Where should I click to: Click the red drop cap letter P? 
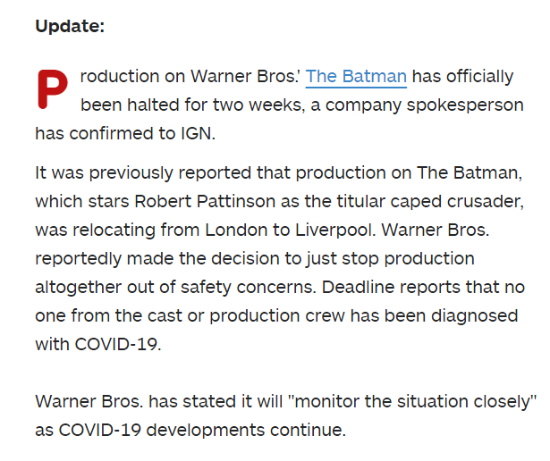52,89
